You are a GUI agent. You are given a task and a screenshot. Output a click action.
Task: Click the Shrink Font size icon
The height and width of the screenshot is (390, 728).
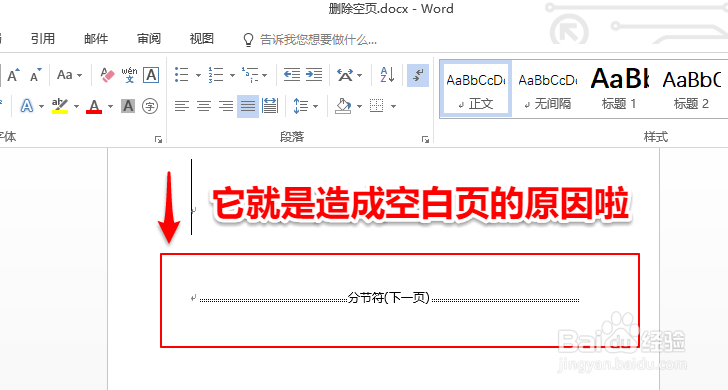pyautogui.click(x=35, y=75)
